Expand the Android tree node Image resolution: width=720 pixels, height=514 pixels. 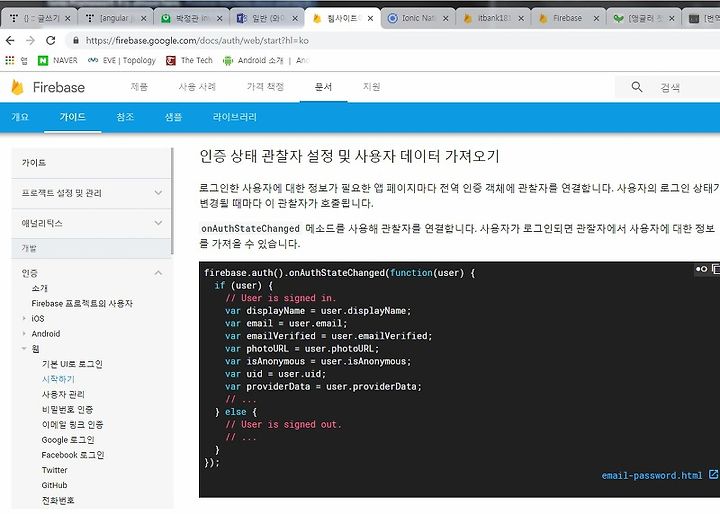24,333
